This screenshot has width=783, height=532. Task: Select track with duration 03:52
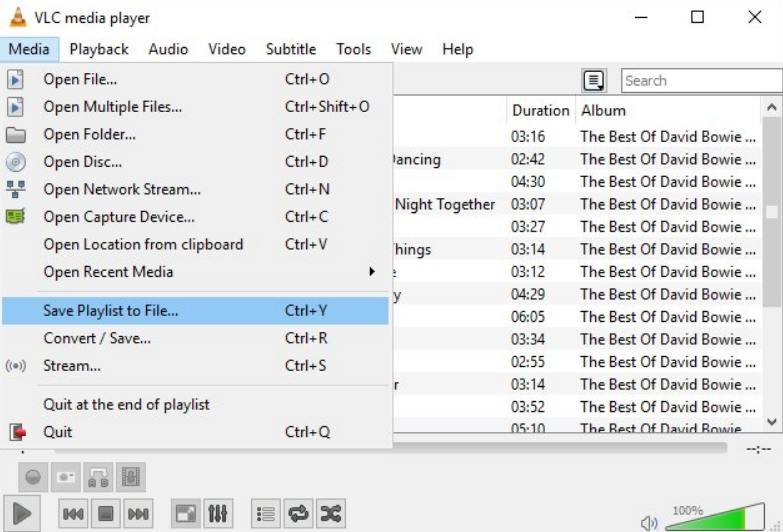pos(577,407)
